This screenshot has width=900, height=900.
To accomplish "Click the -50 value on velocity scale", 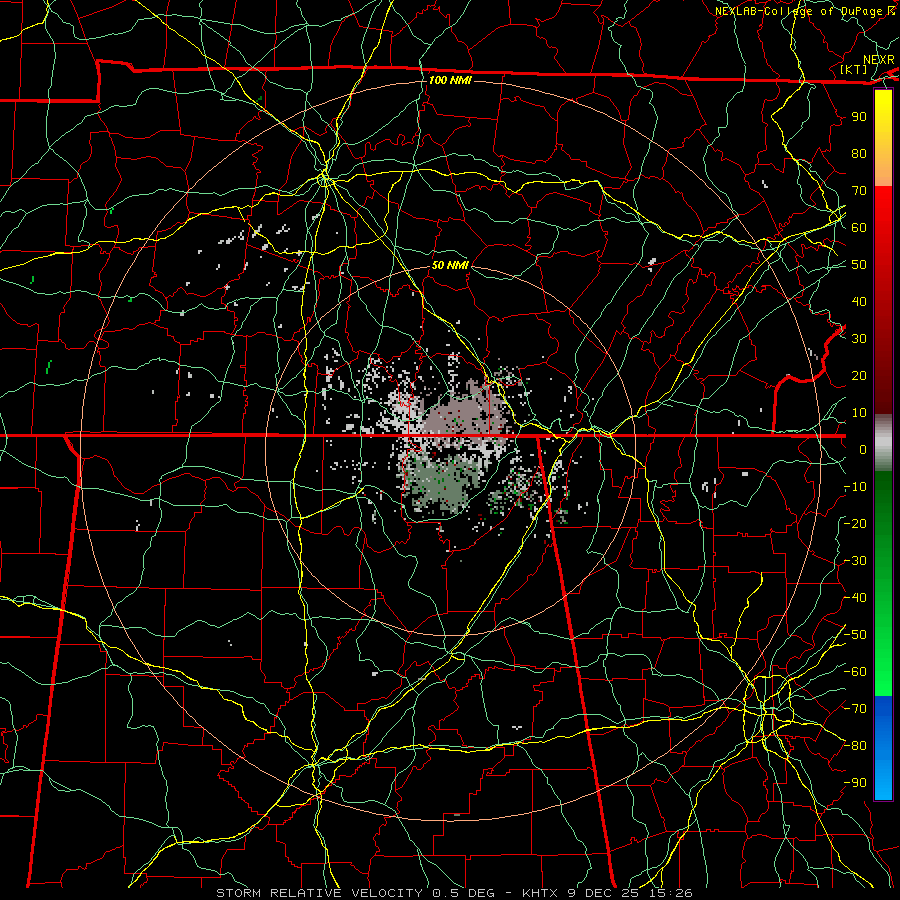I will tap(855, 635).
